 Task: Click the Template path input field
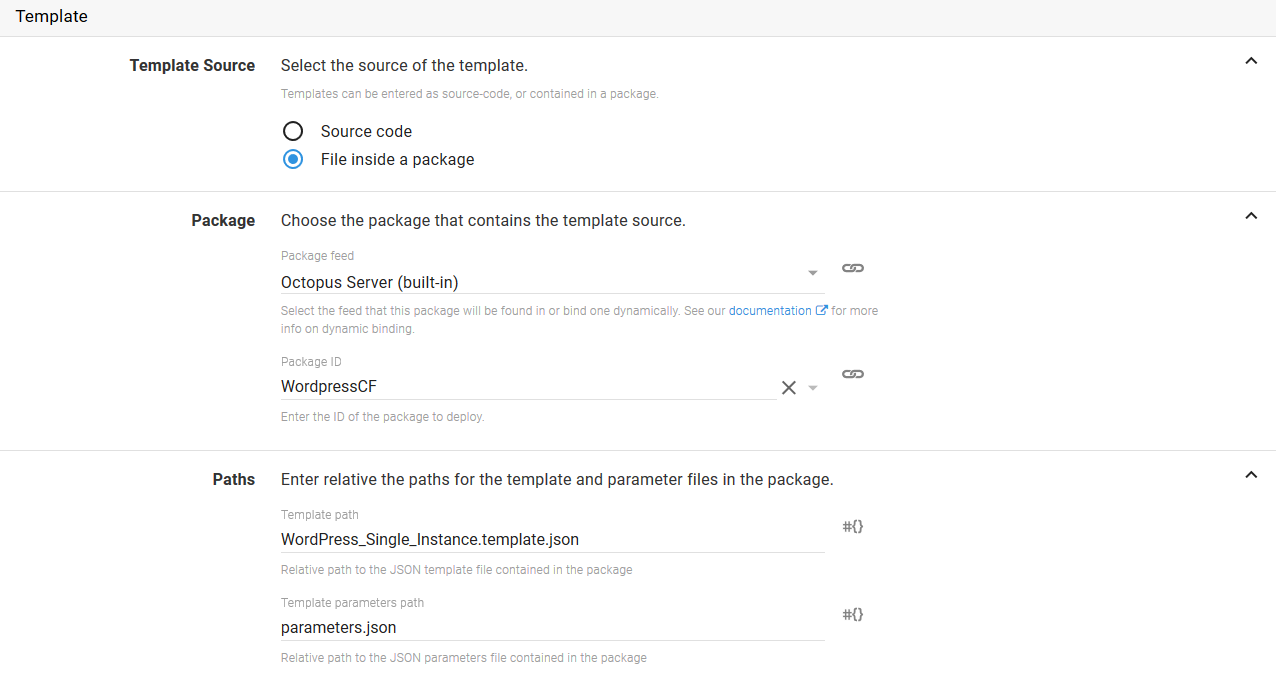pos(550,540)
